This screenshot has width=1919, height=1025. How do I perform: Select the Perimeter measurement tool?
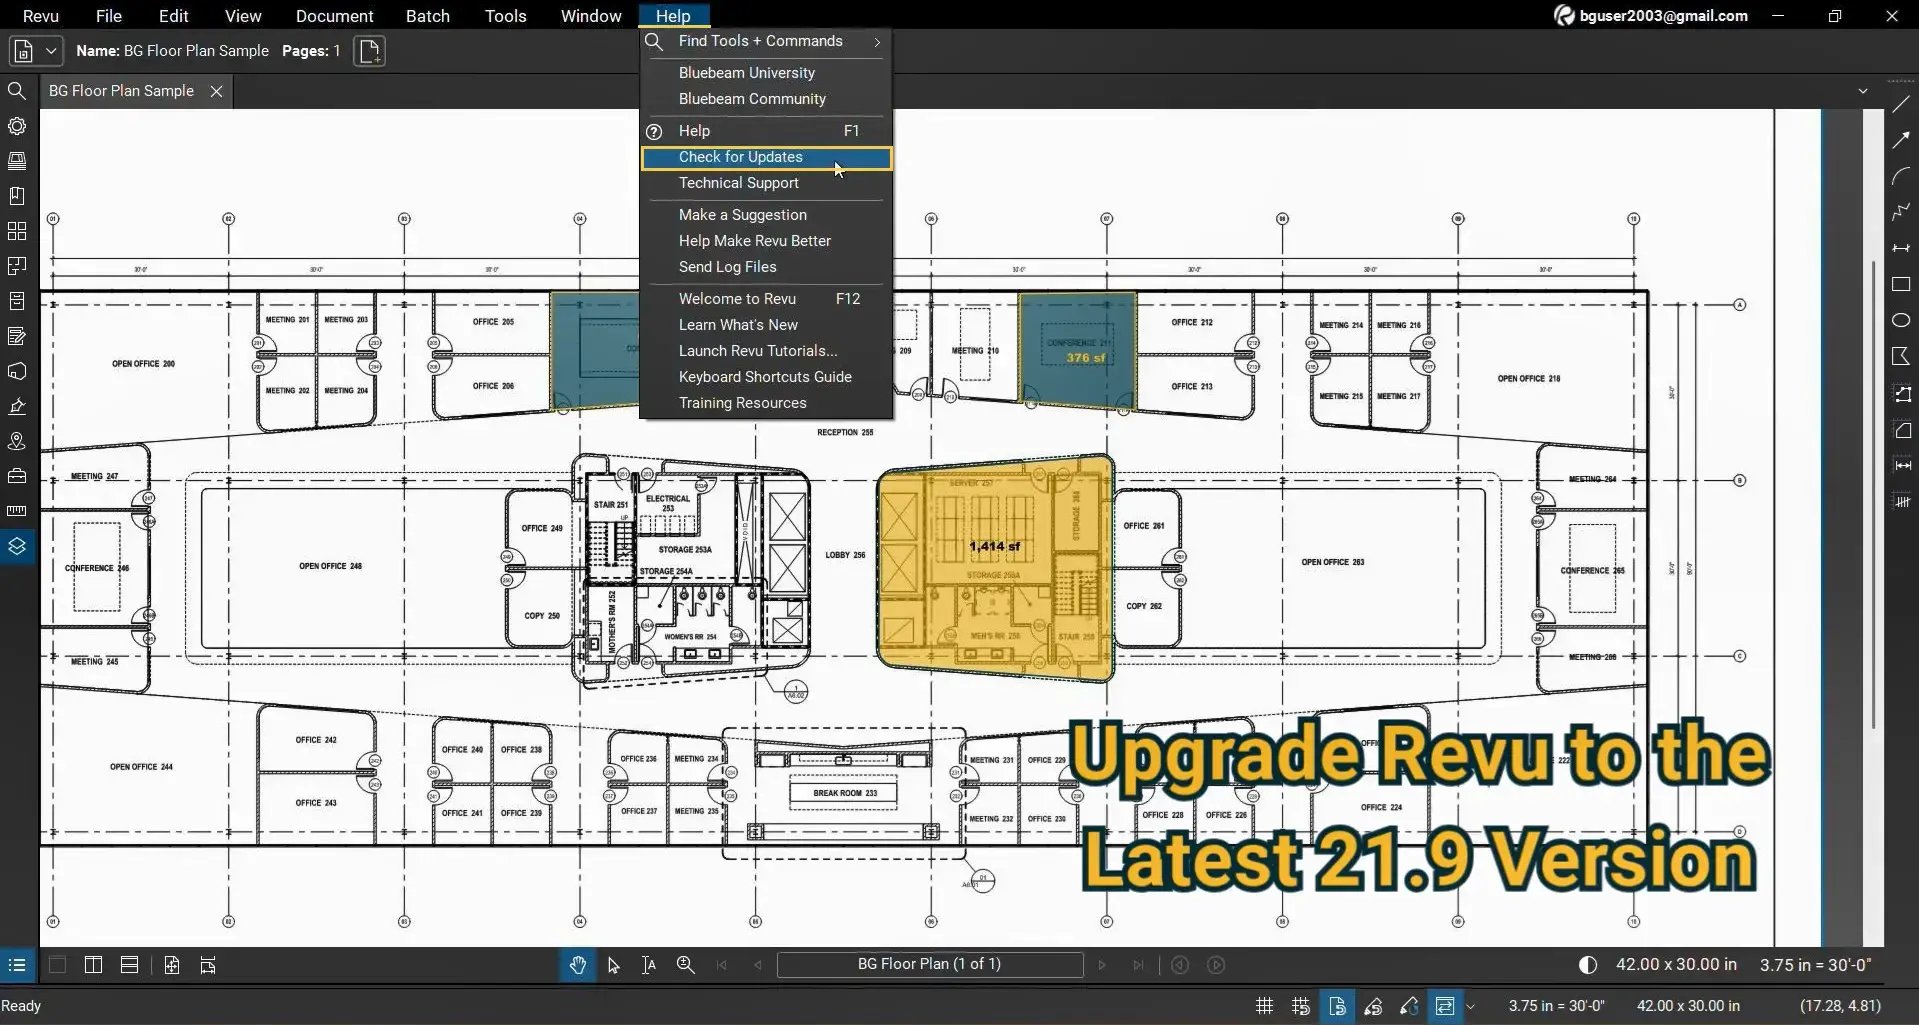pyautogui.click(x=1901, y=394)
